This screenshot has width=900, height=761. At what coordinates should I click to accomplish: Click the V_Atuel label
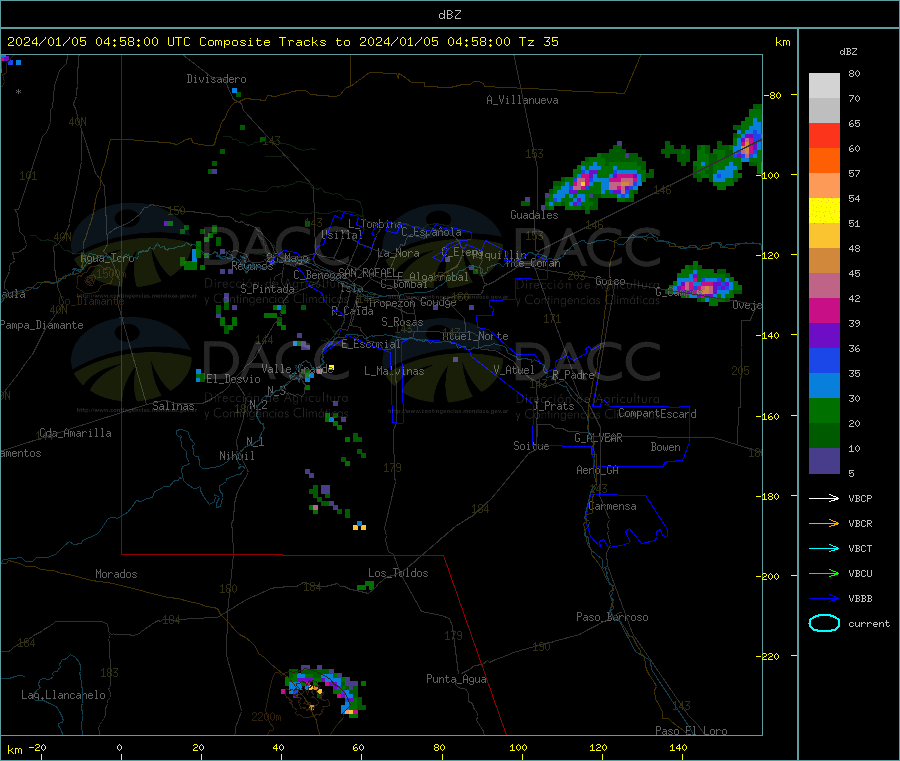pyautogui.click(x=514, y=370)
